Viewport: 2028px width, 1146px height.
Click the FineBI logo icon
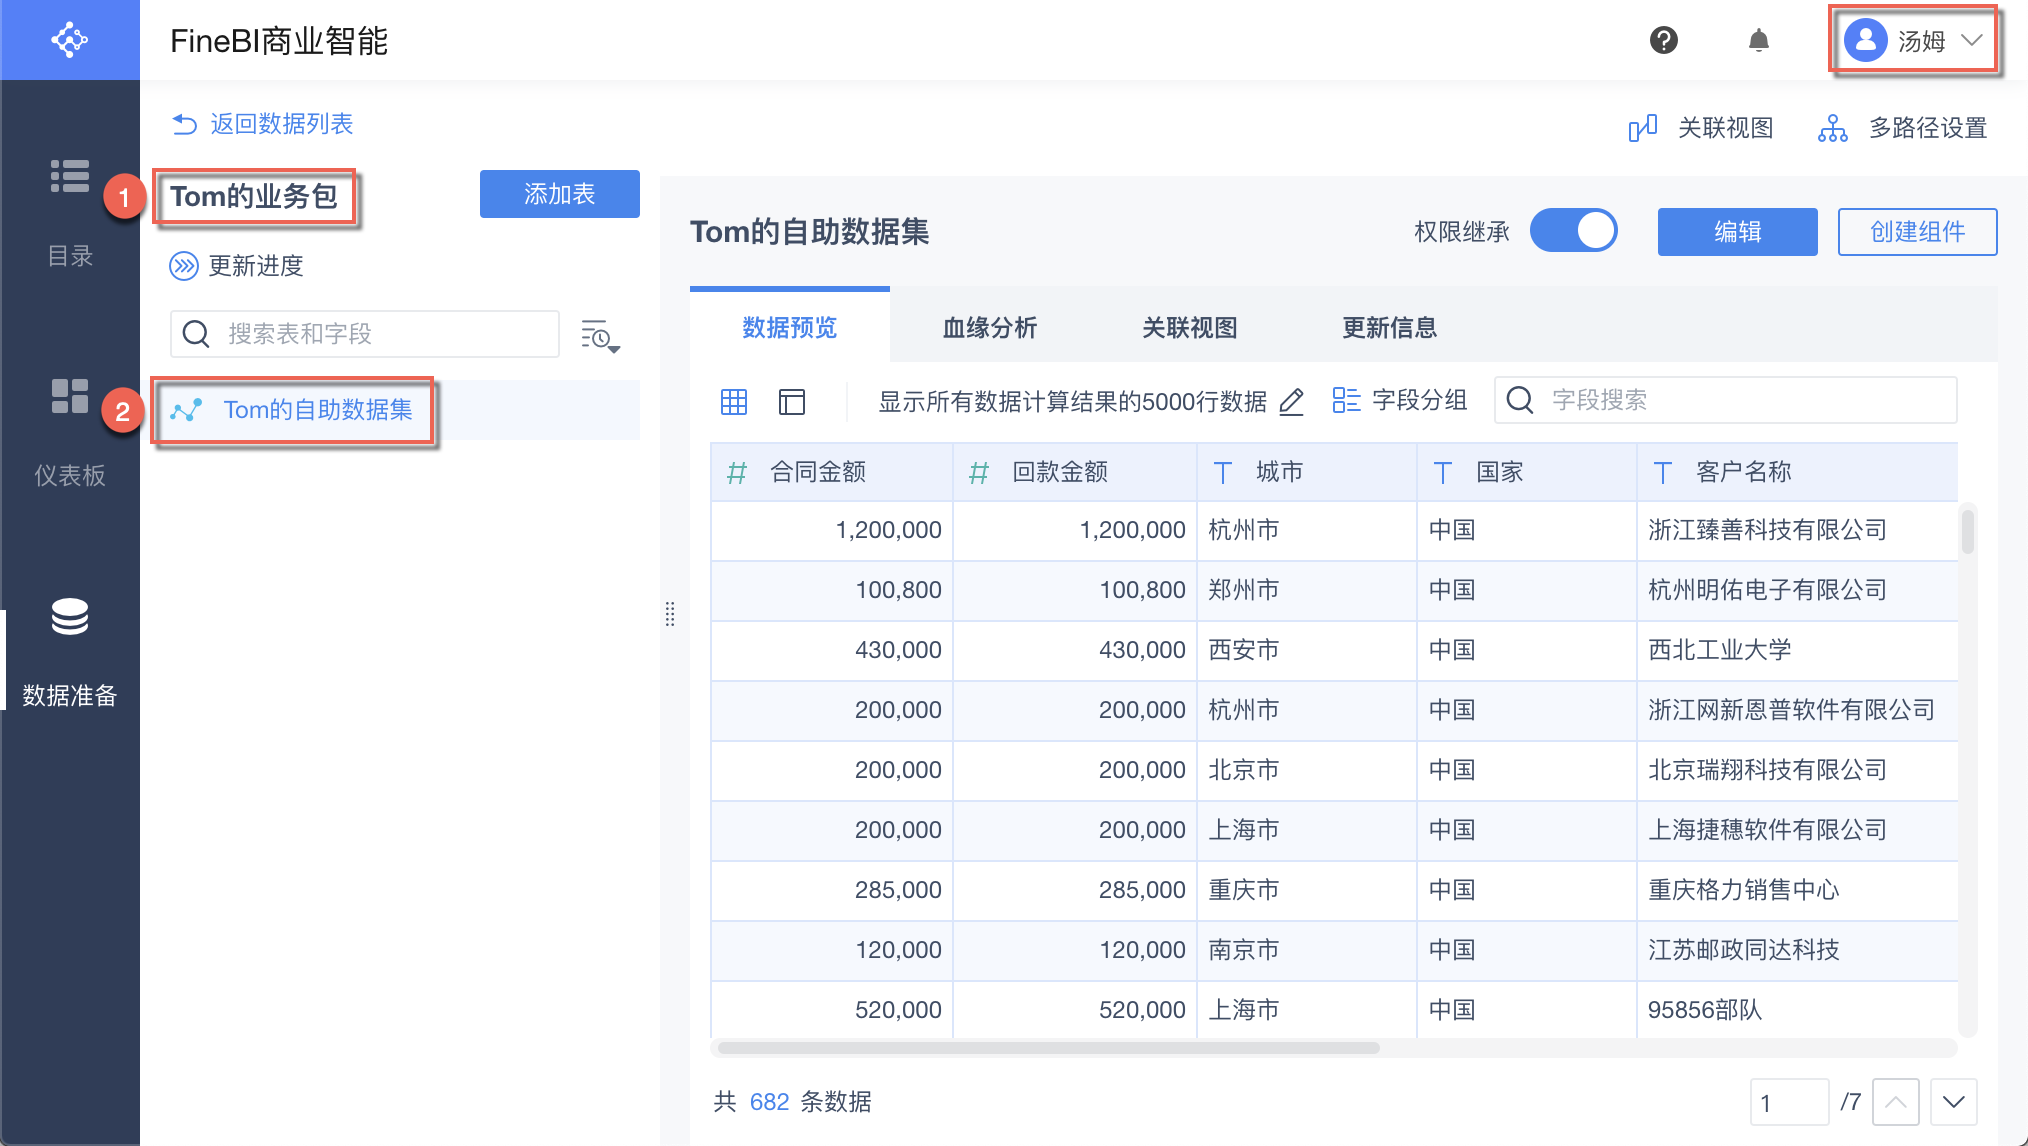click(x=70, y=40)
